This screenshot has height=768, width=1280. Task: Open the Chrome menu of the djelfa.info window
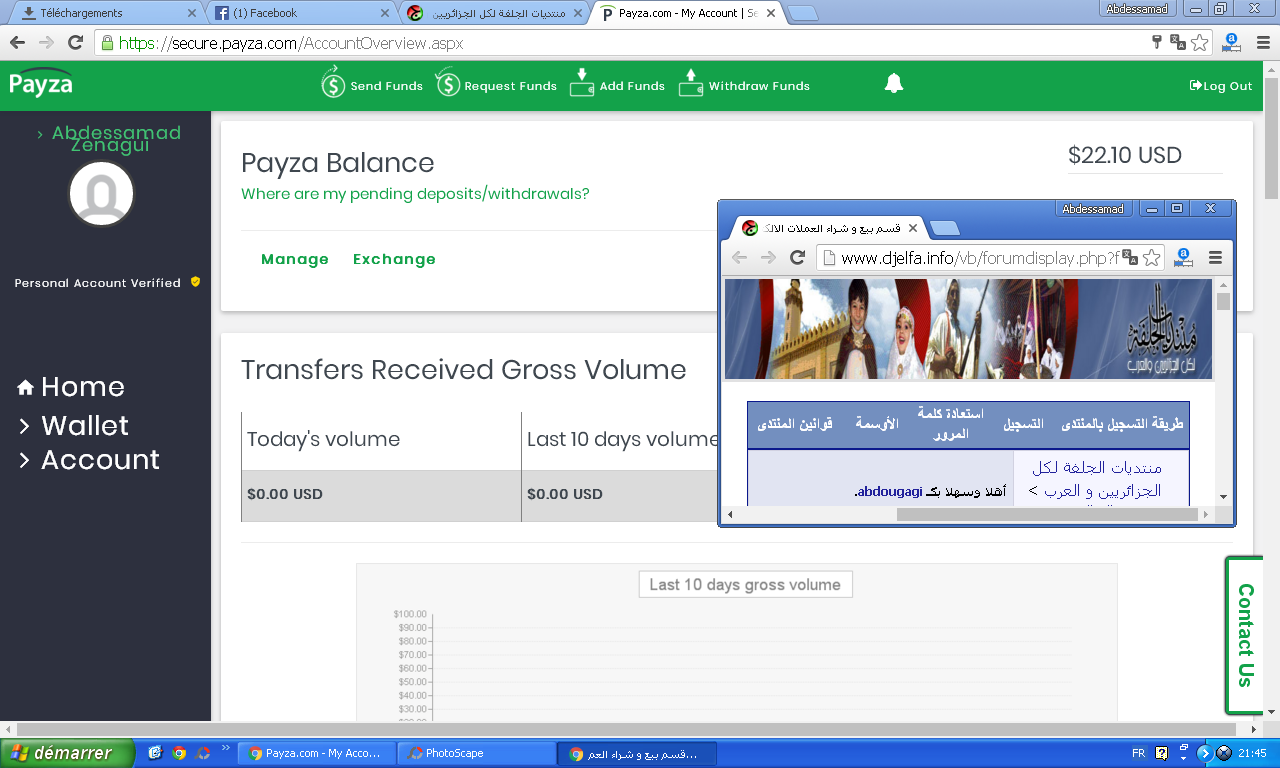pos(1216,257)
